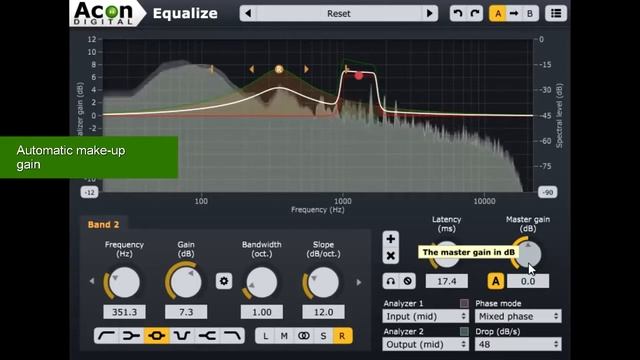Copy settings A to B arrow
This screenshot has width=640, height=360.
(x=514, y=13)
